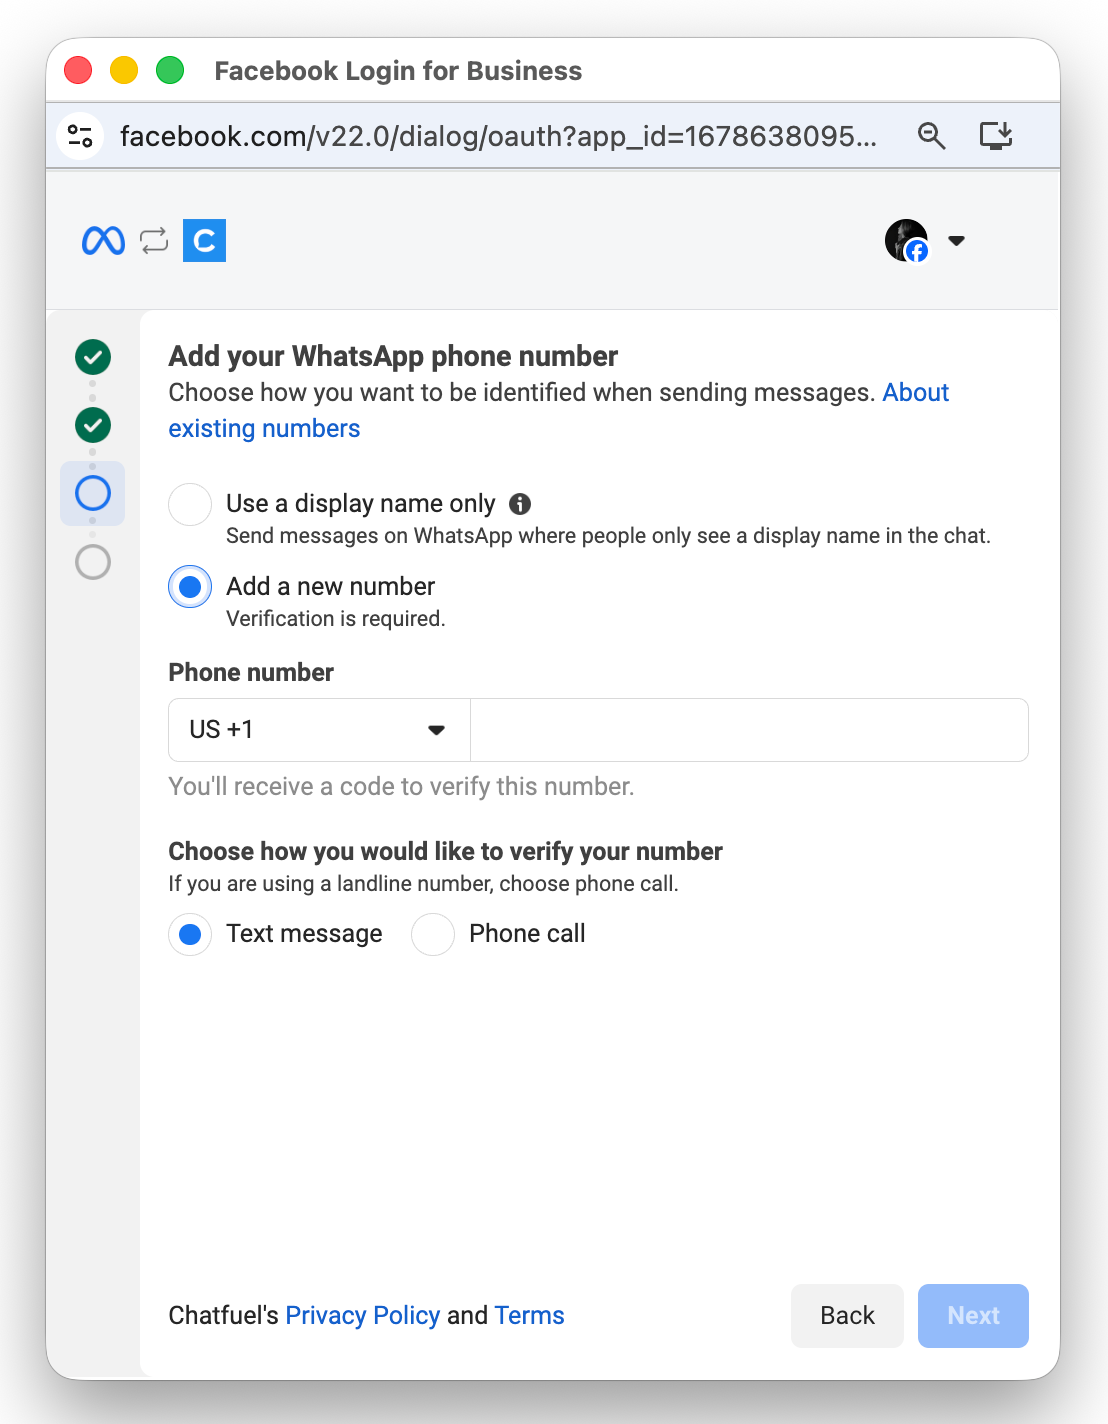Click 'Choose how you would like to verify' heading
Screen dimensions: 1108x1424
point(445,851)
